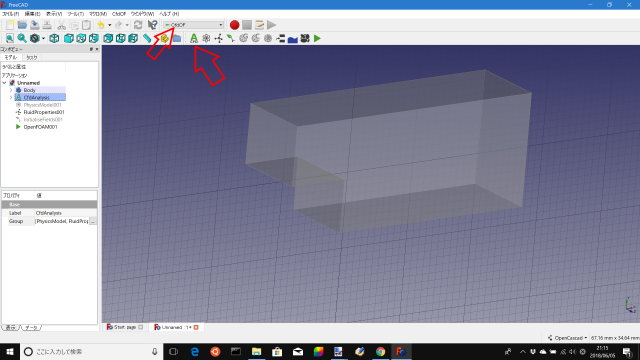Open the draw style icon
640x360 pixels.
35,38
